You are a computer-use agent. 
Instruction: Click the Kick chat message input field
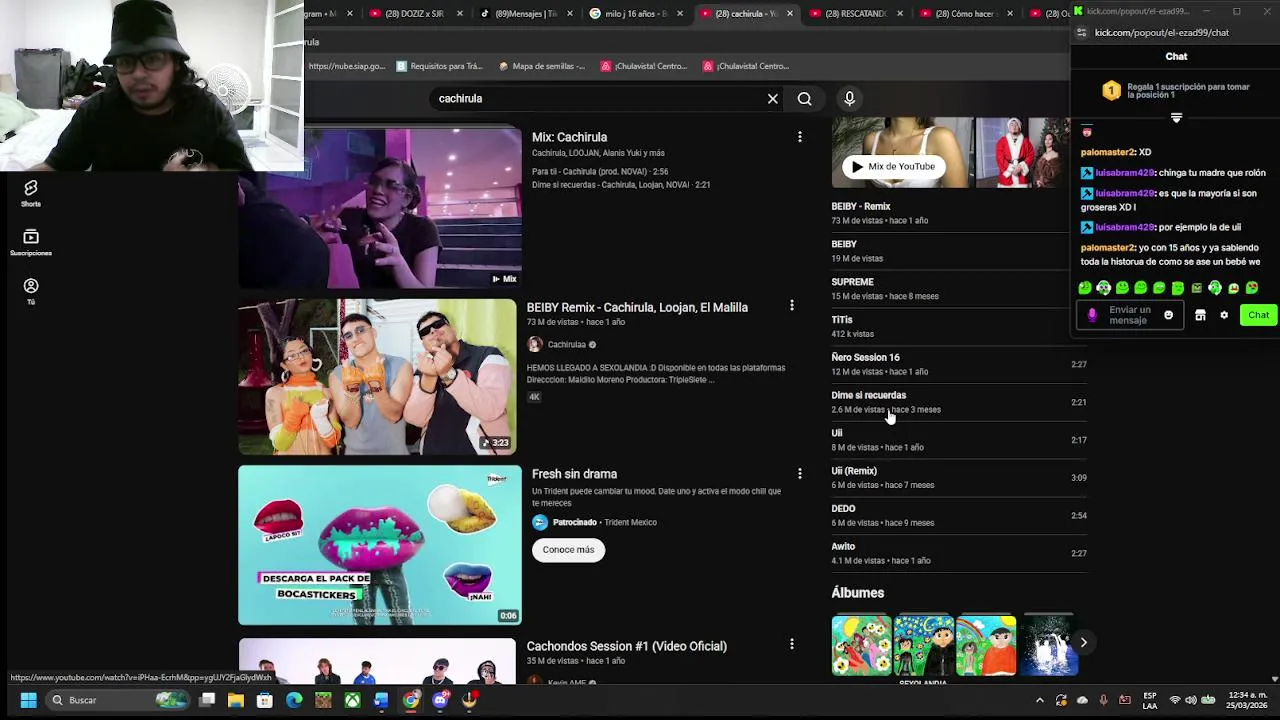pos(1131,315)
